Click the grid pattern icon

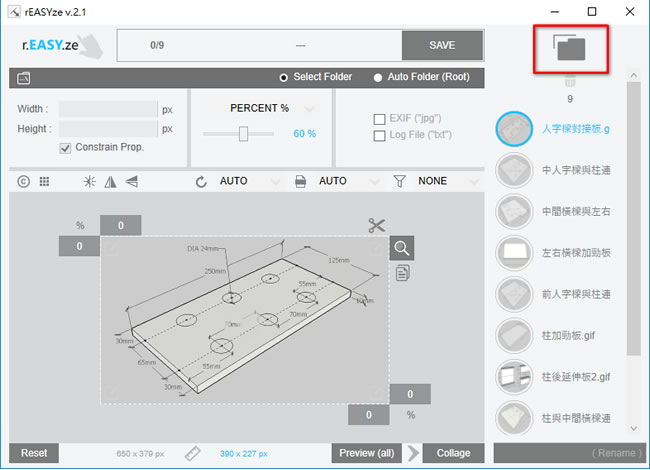pos(44,182)
